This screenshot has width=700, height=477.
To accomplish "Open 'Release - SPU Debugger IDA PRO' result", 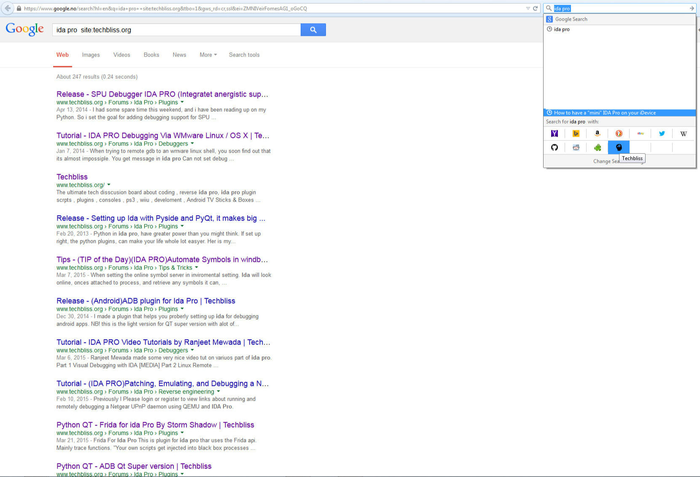I will click(162, 94).
